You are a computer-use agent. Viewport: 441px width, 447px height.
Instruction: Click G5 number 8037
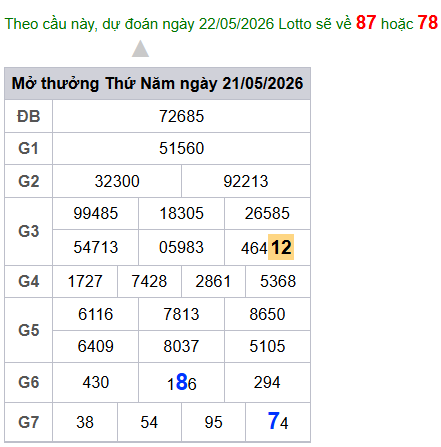click(181, 346)
